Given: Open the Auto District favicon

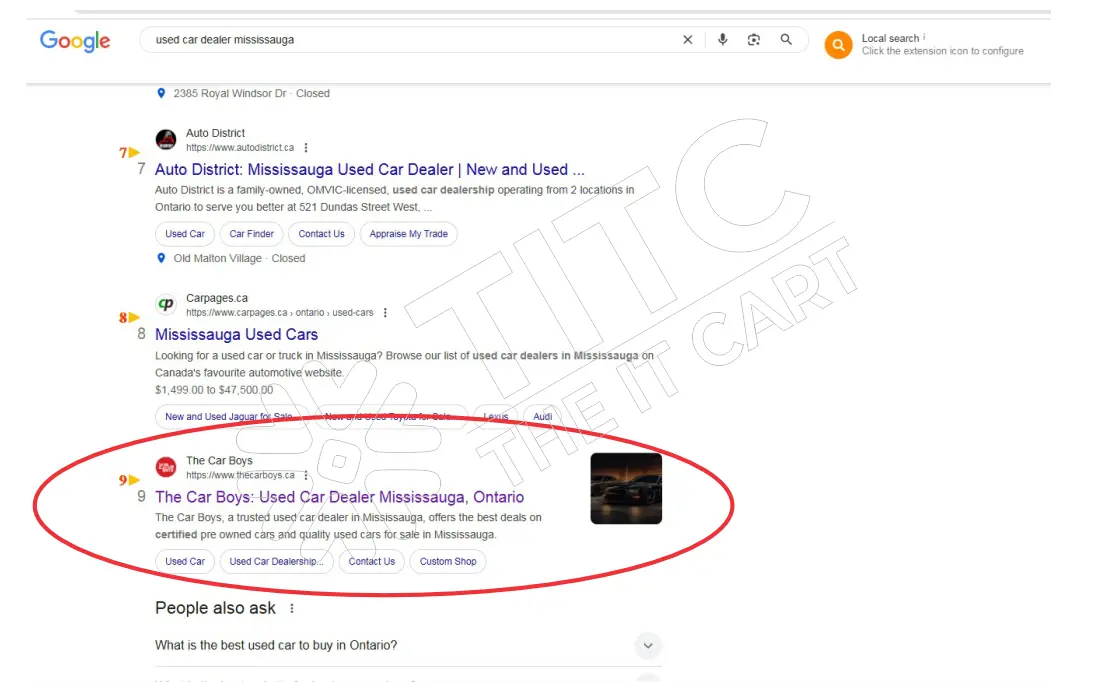Looking at the screenshot, I should [x=166, y=139].
